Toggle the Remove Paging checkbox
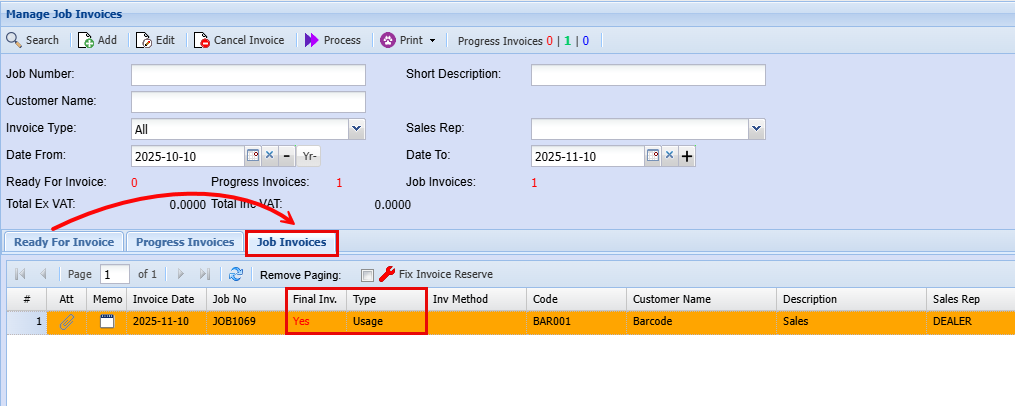 coord(367,275)
